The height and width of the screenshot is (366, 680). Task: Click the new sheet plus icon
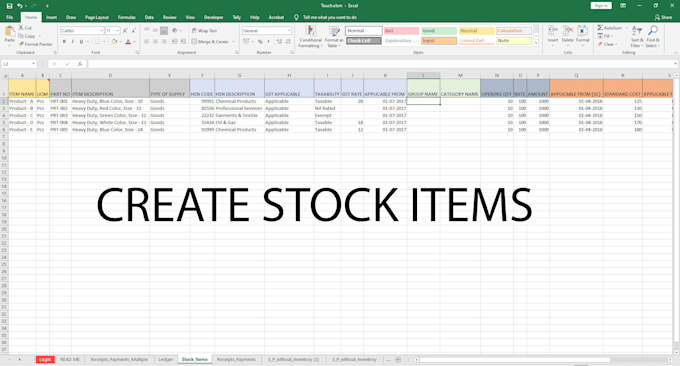[x=398, y=359]
